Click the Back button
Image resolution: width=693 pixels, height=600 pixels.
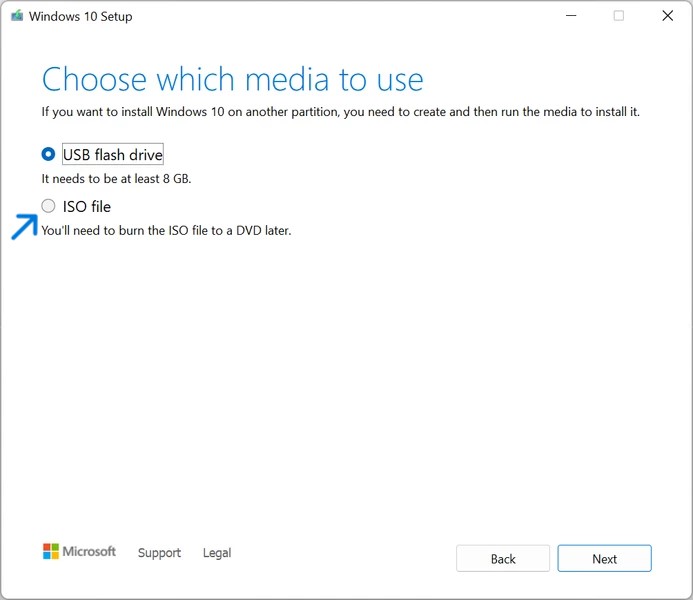(503, 558)
